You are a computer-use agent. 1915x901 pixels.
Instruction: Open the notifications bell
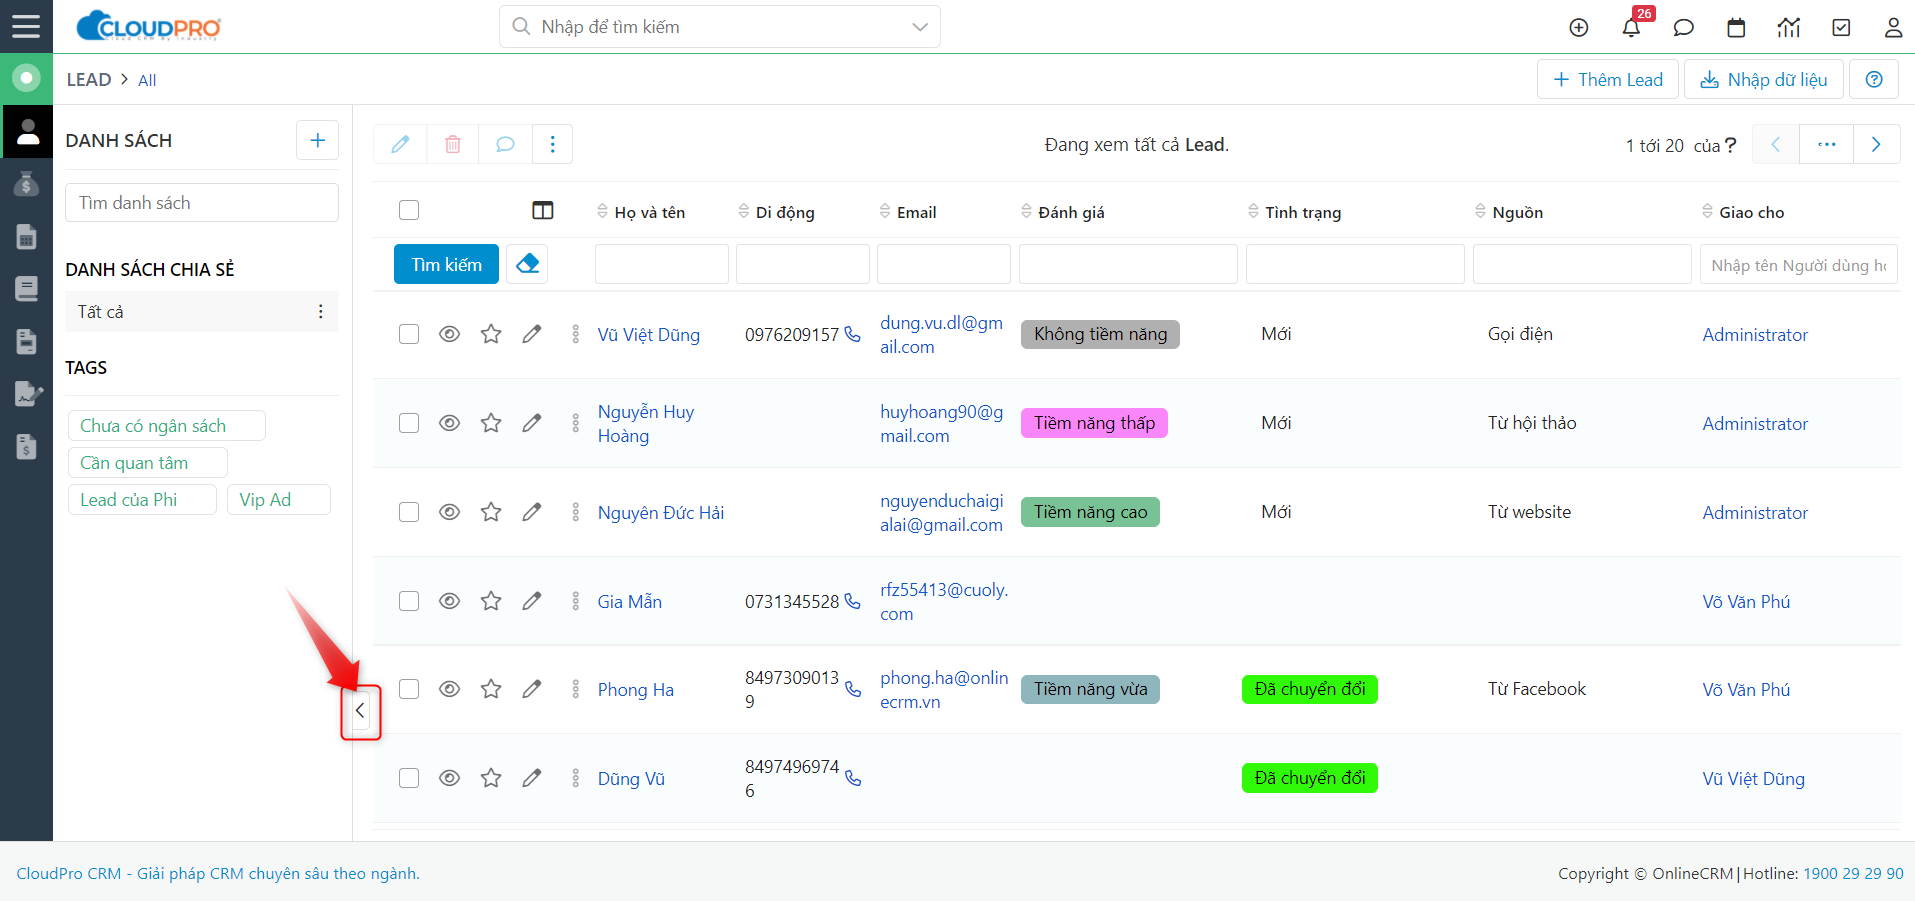click(1631, 28)
